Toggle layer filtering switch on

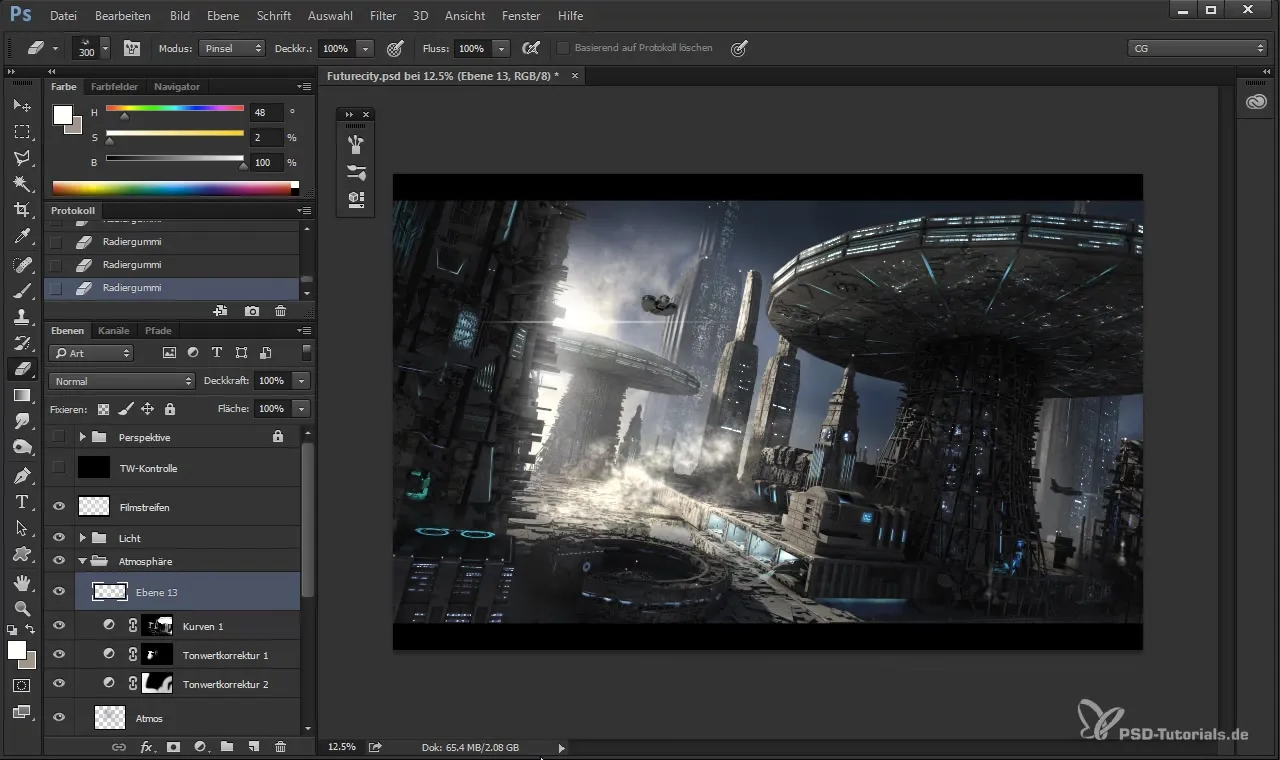tap(306, 352)
